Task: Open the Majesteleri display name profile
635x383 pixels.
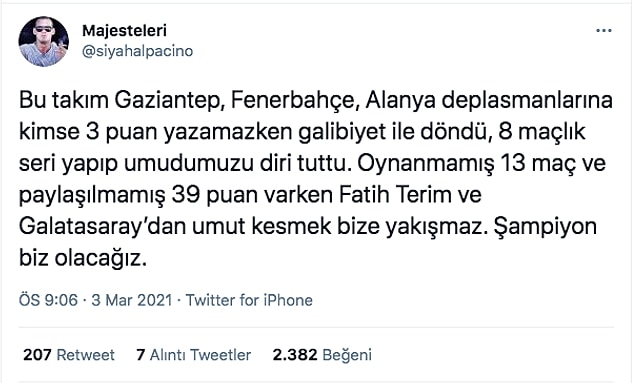Action: pyautogui.click(x=124, y=31)
